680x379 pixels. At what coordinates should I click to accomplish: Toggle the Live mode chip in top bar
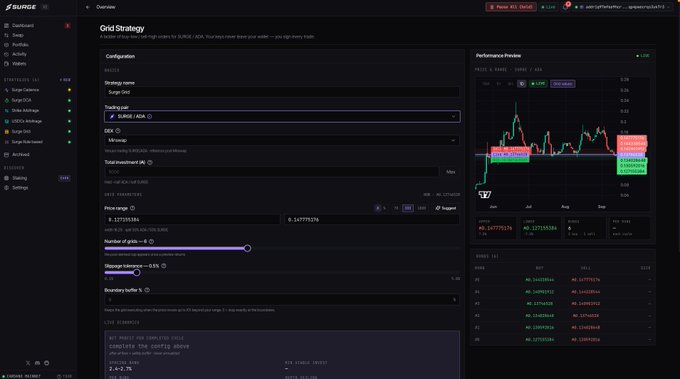[x=549, y=7]
